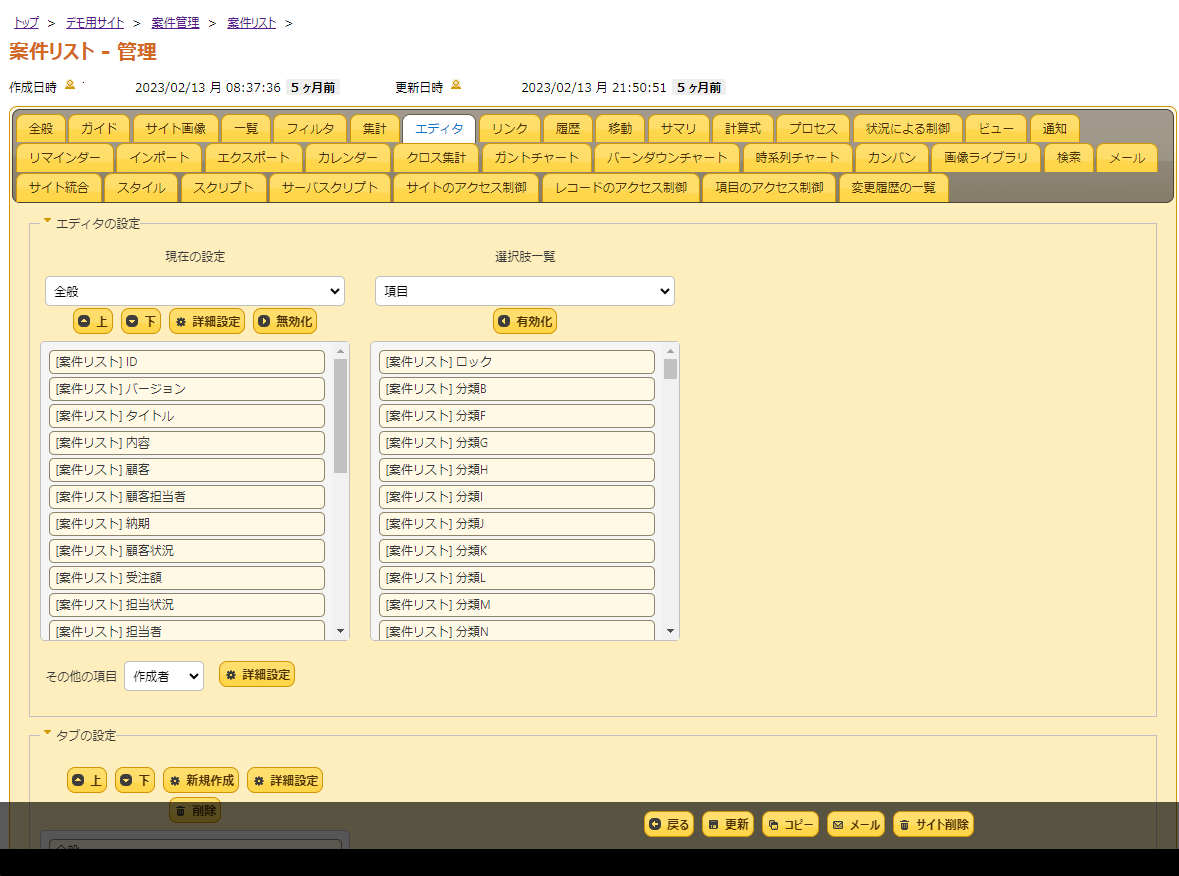The width and height of the screenshot is (1179, 876).
Task: Select the [案件リスト] タイトル list item
Action: click(187, 416)
